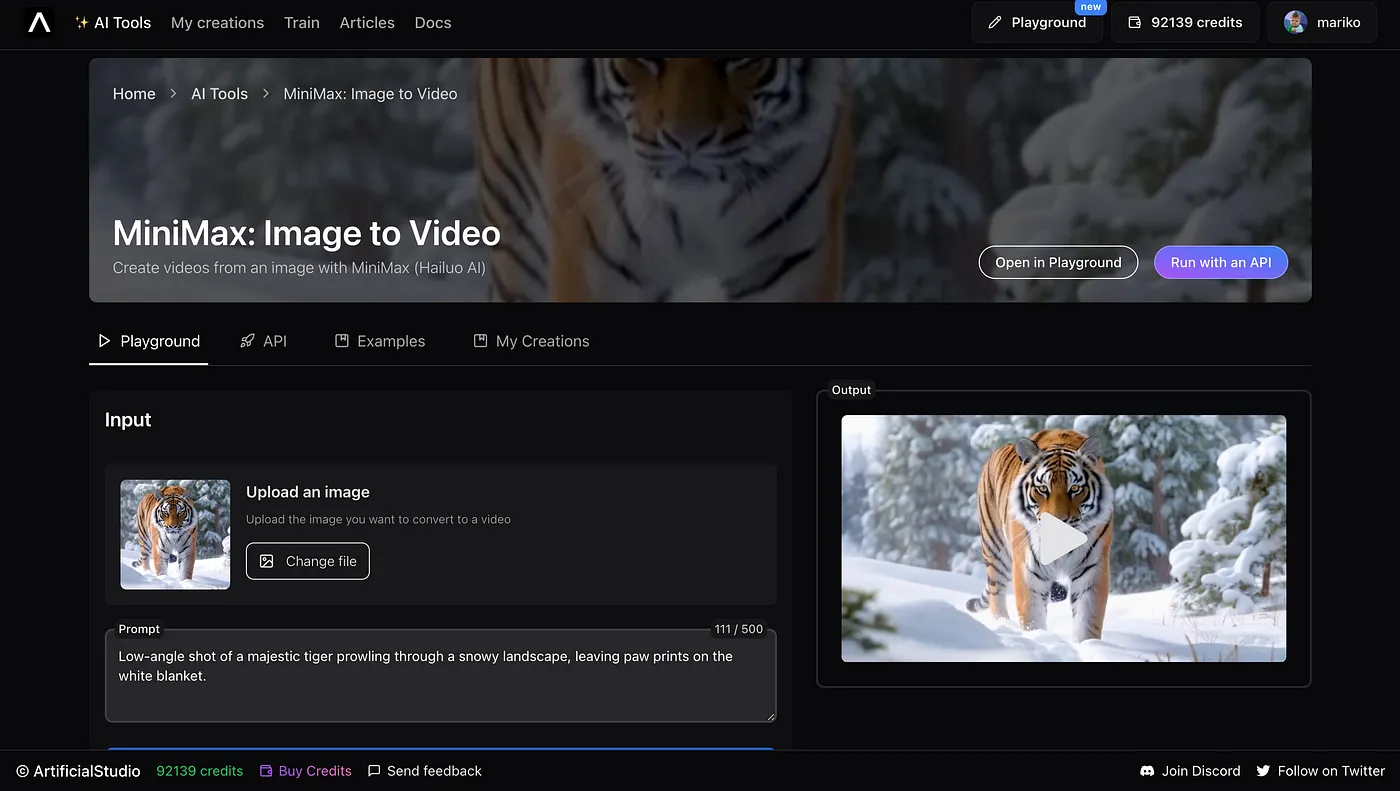Click Follow on Twitter link
This screenshot has width=1400, height=791.
click(x=1321, y=771)
